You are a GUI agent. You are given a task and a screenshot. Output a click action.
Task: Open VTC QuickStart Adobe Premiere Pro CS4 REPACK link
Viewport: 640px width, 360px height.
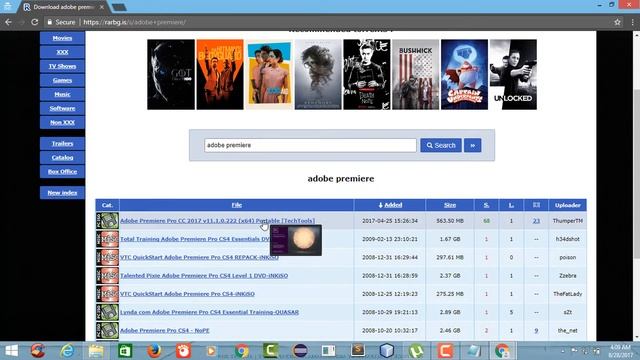tap(199, 258)
